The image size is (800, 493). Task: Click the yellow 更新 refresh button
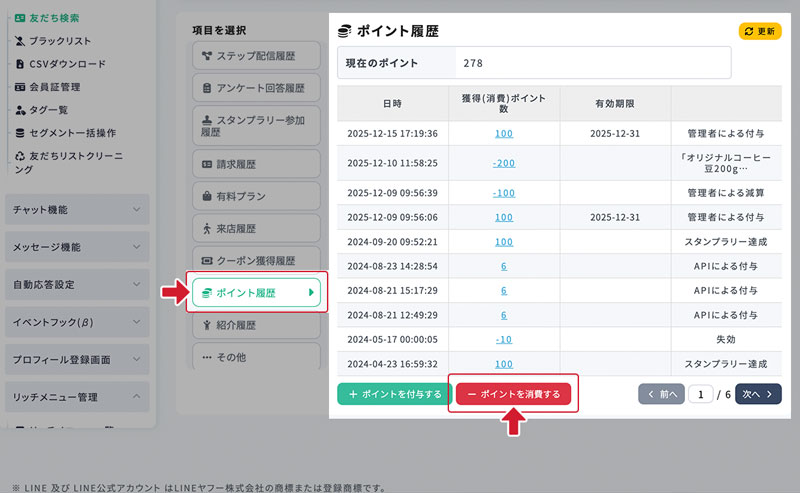759,31
